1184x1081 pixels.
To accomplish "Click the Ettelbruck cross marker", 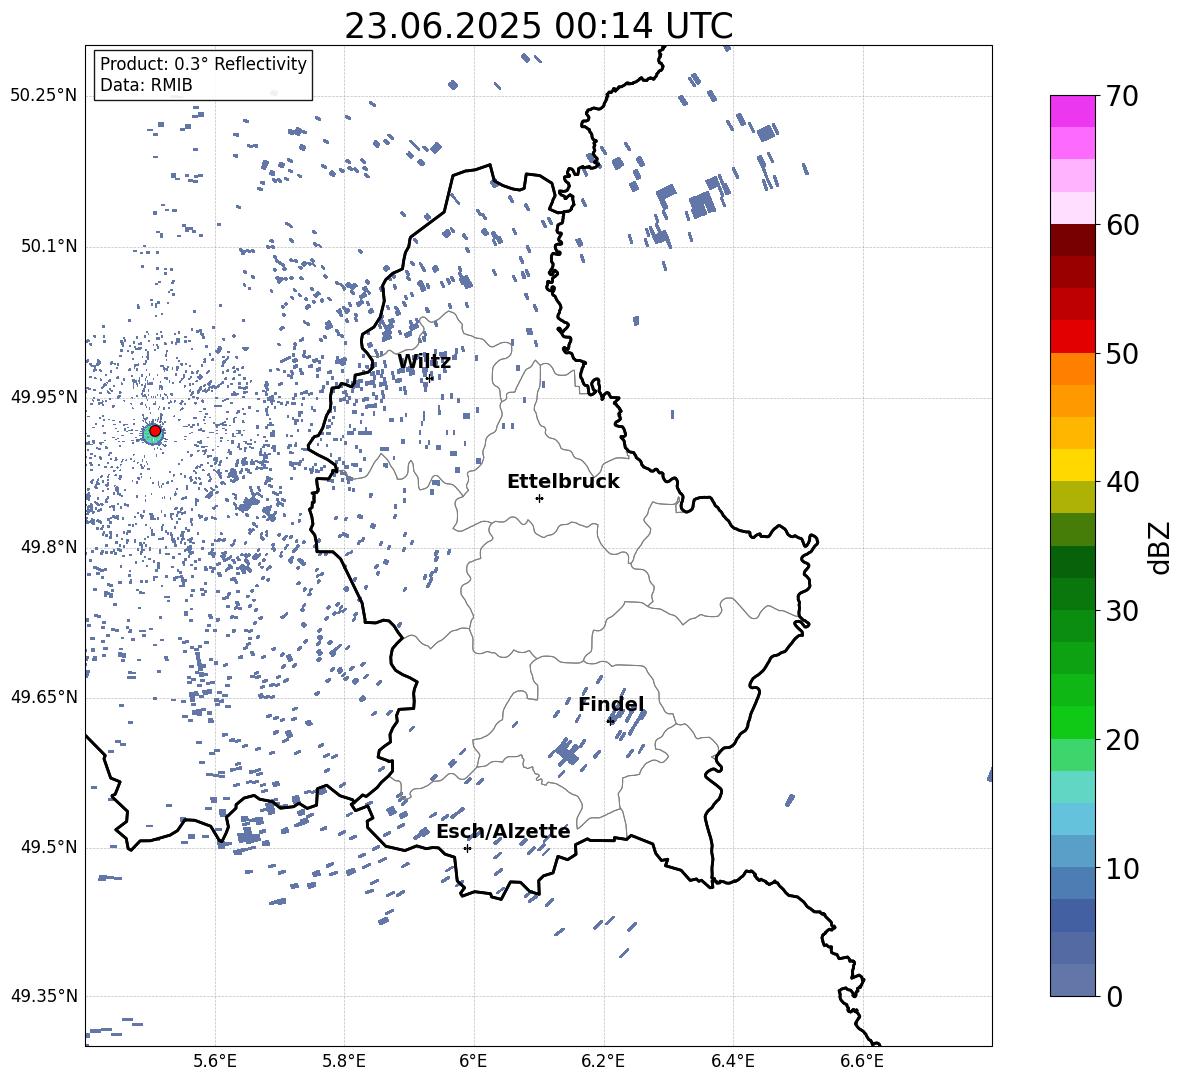I will pos(539,498).
